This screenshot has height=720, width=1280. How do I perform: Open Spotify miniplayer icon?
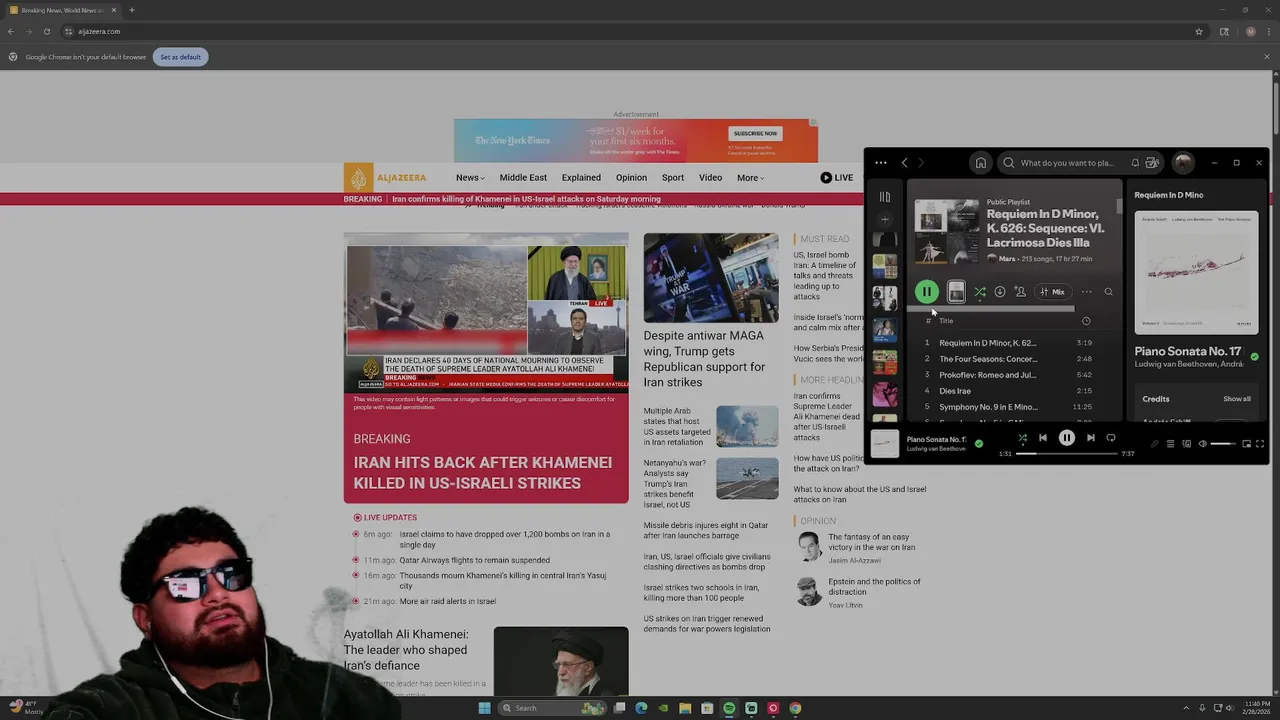tap(1246, 444)
